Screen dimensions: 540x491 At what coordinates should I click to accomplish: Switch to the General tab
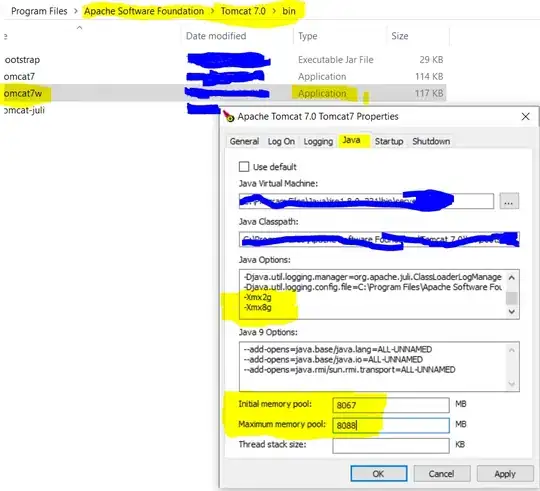point(244,142)
